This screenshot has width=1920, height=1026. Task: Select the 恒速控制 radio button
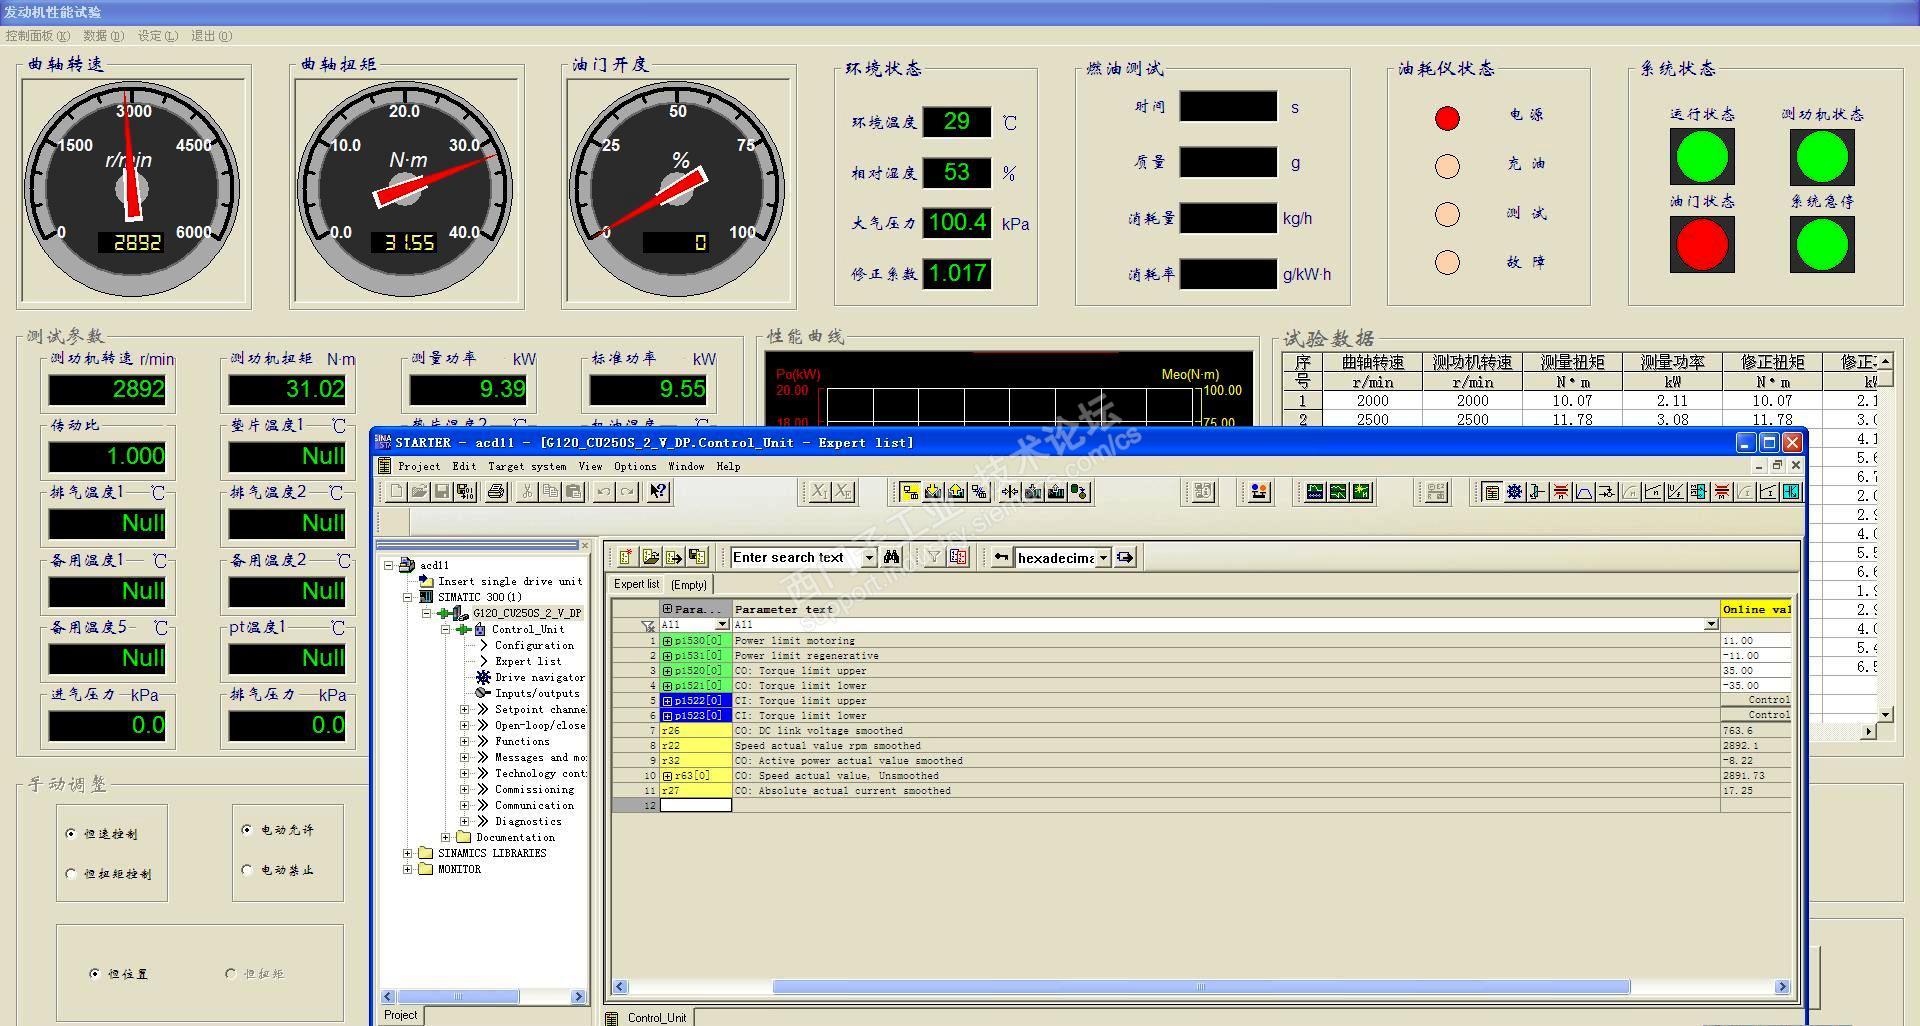coord(71,833)
